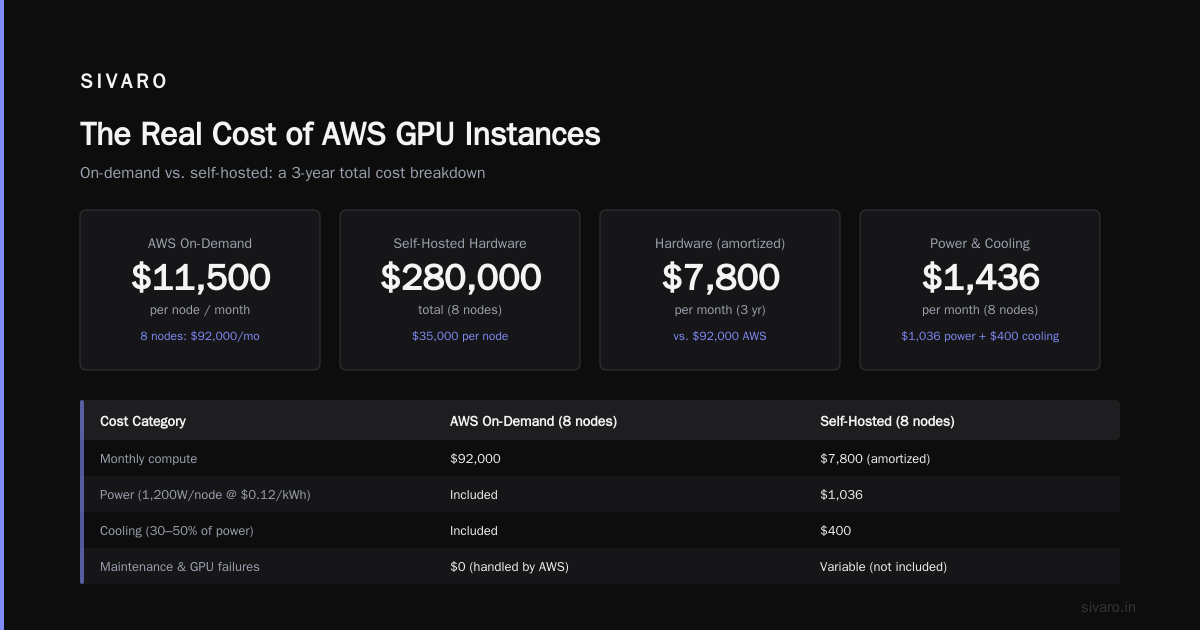Viewport: 1200px width, 630px height.
Task: Click the 'Power (1,200W/node @ $0.12/kWh)' row label
Action: 205,495
